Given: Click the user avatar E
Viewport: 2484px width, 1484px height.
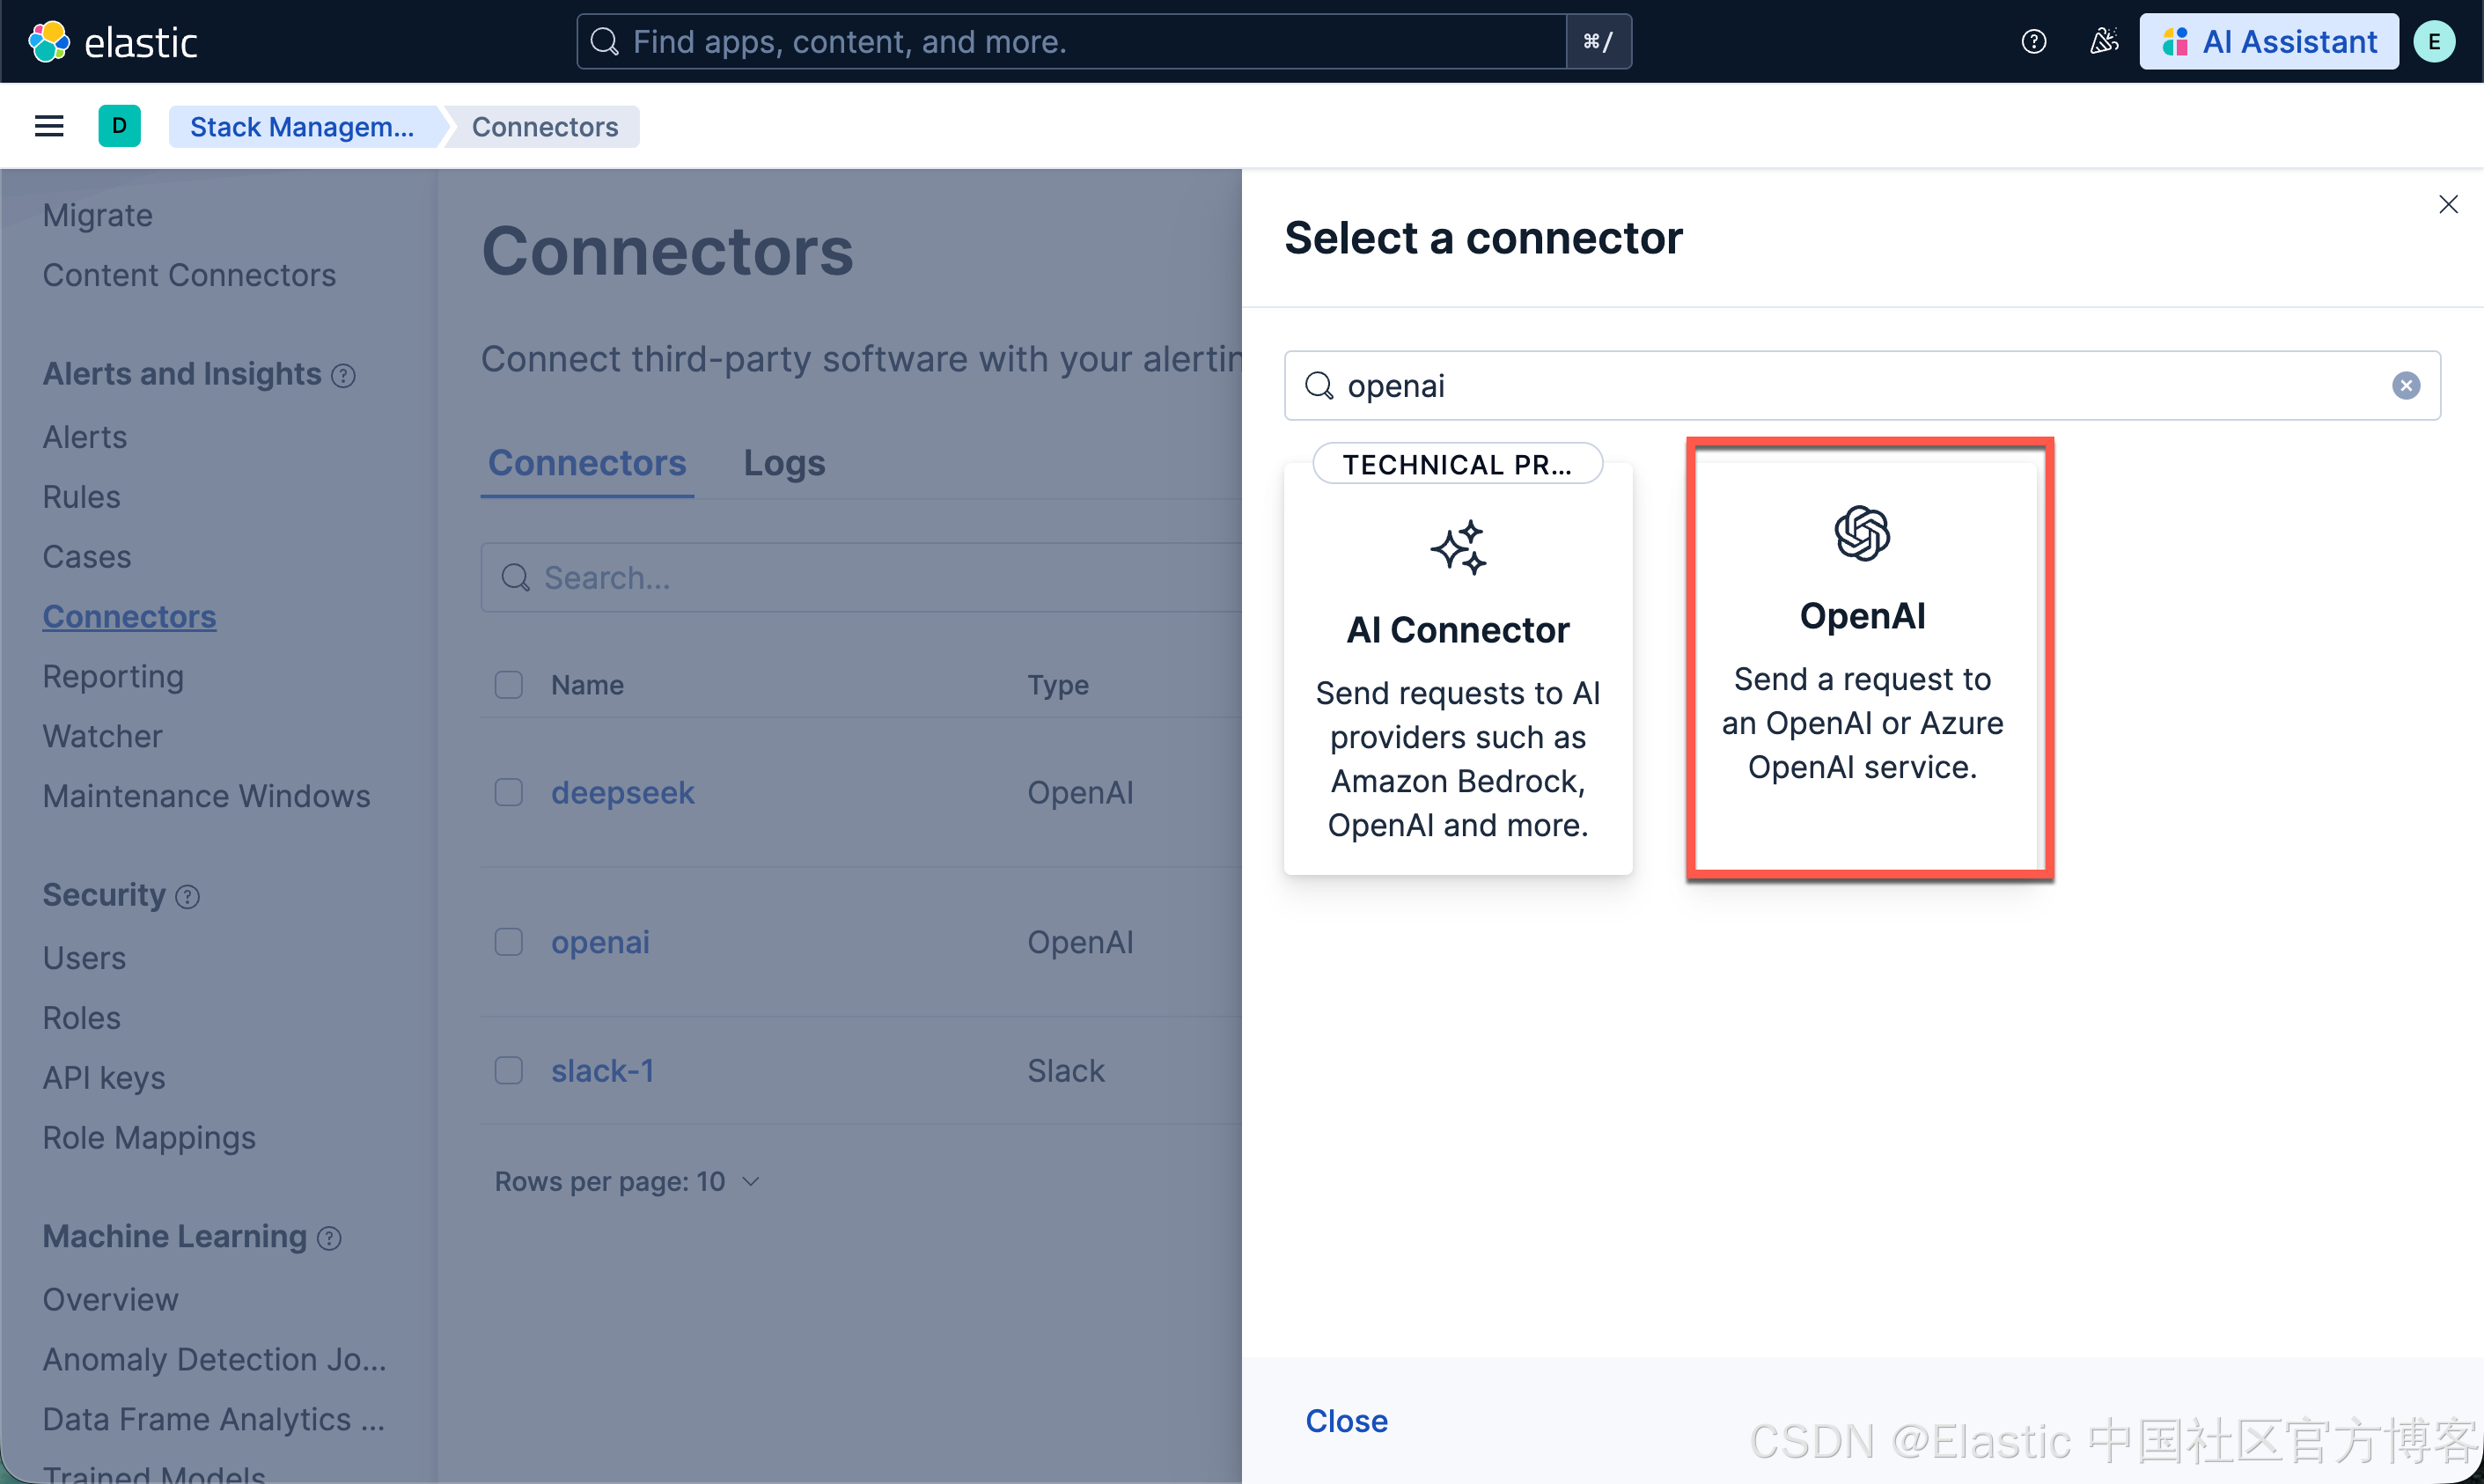Looking at the screenshot, I should pos(2434,41).
